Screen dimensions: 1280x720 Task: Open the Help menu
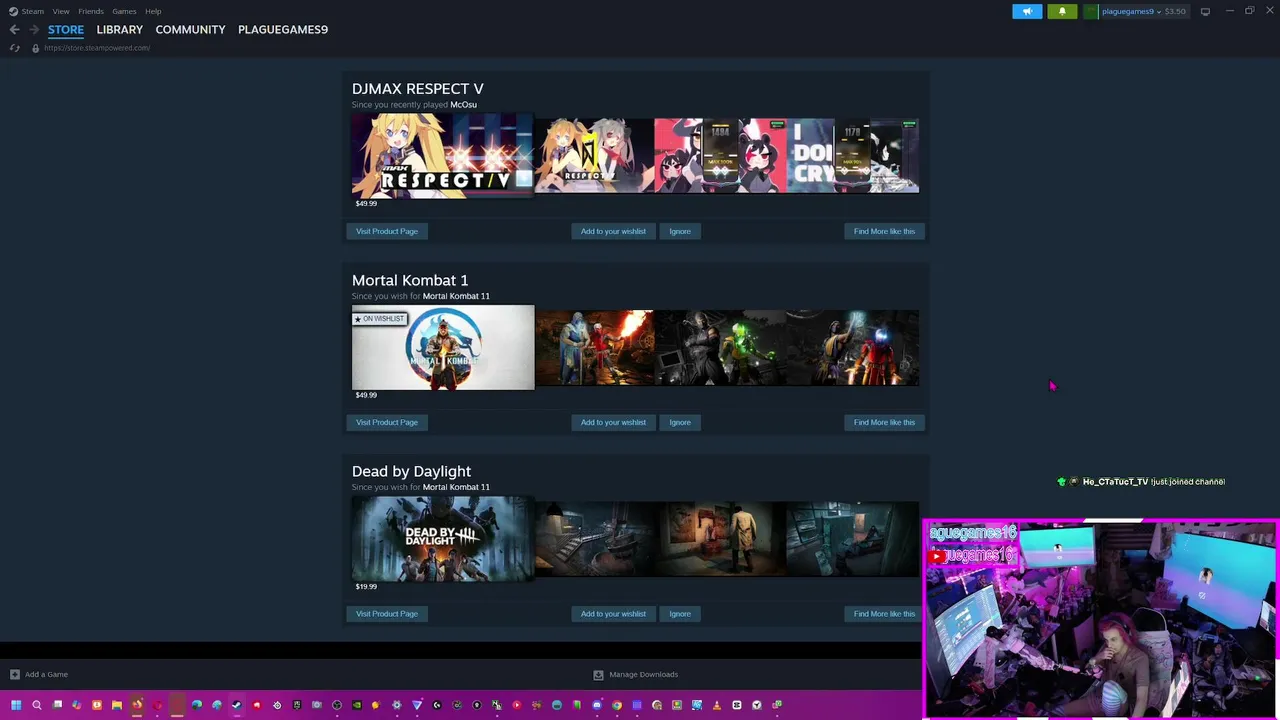click(x=153, y=11)
